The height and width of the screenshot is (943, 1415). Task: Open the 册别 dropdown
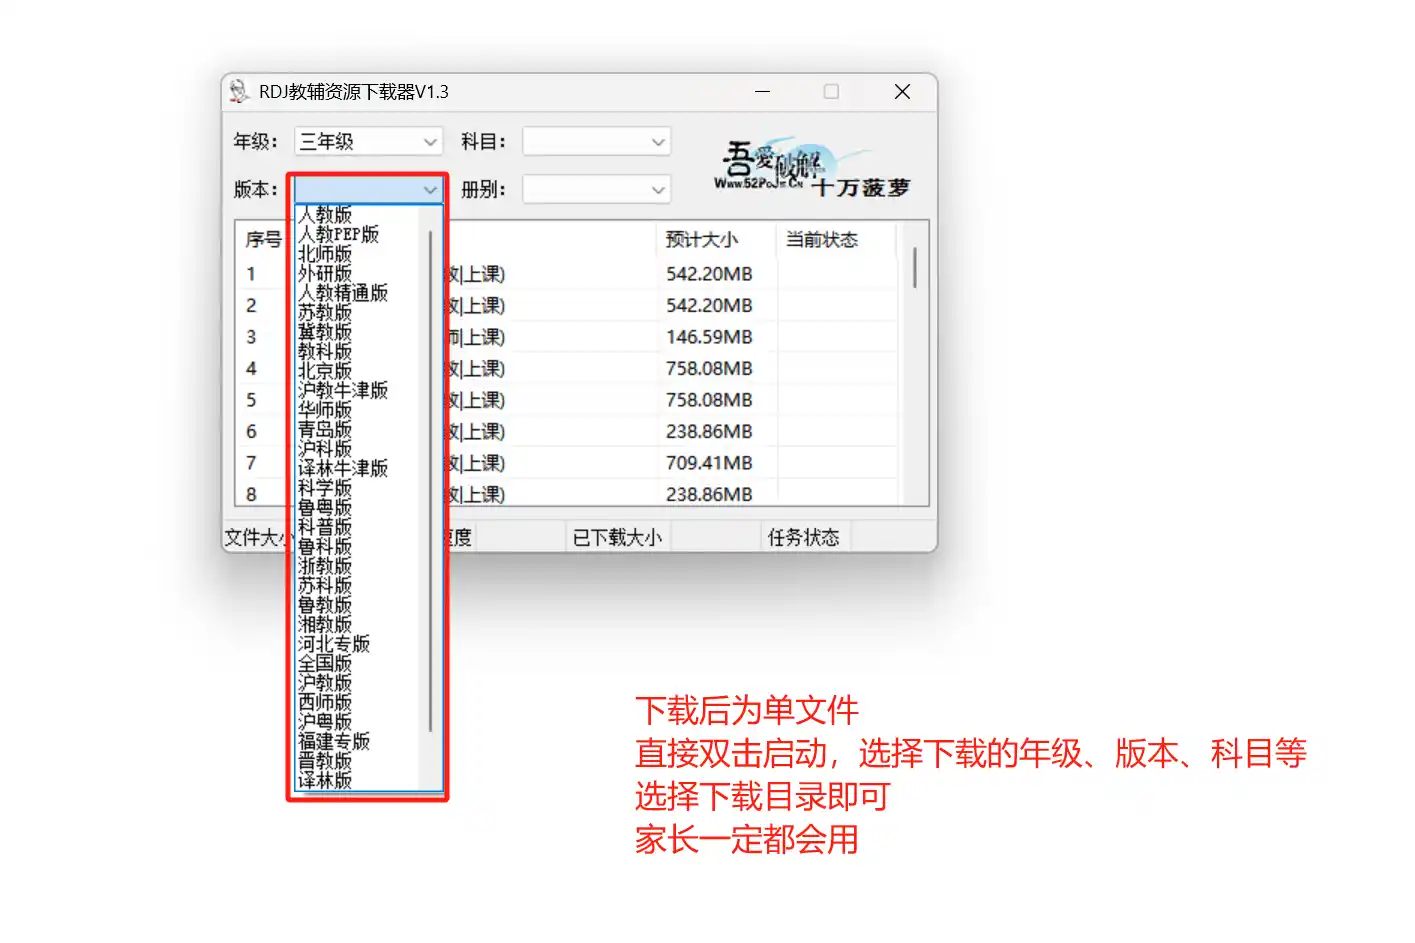(596, 189)
